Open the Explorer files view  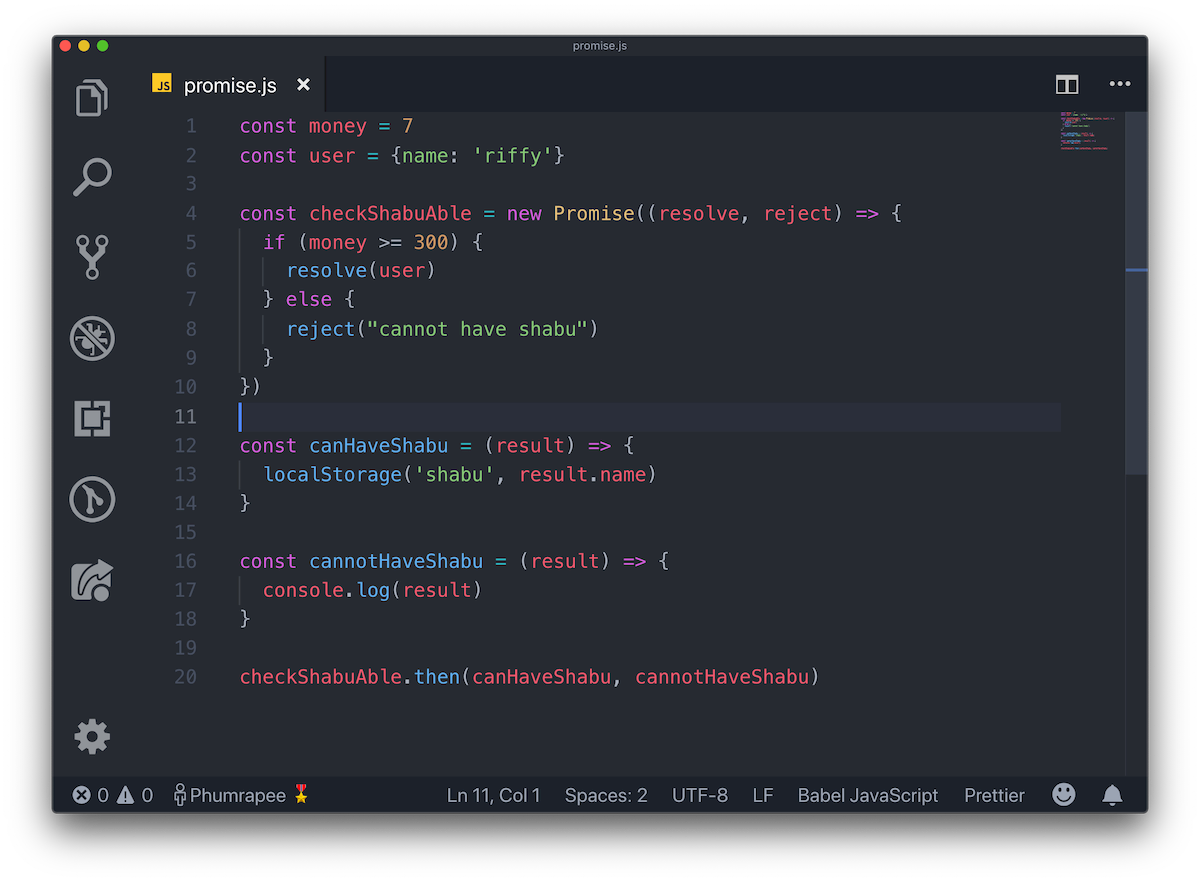click(x=92, y=98)
